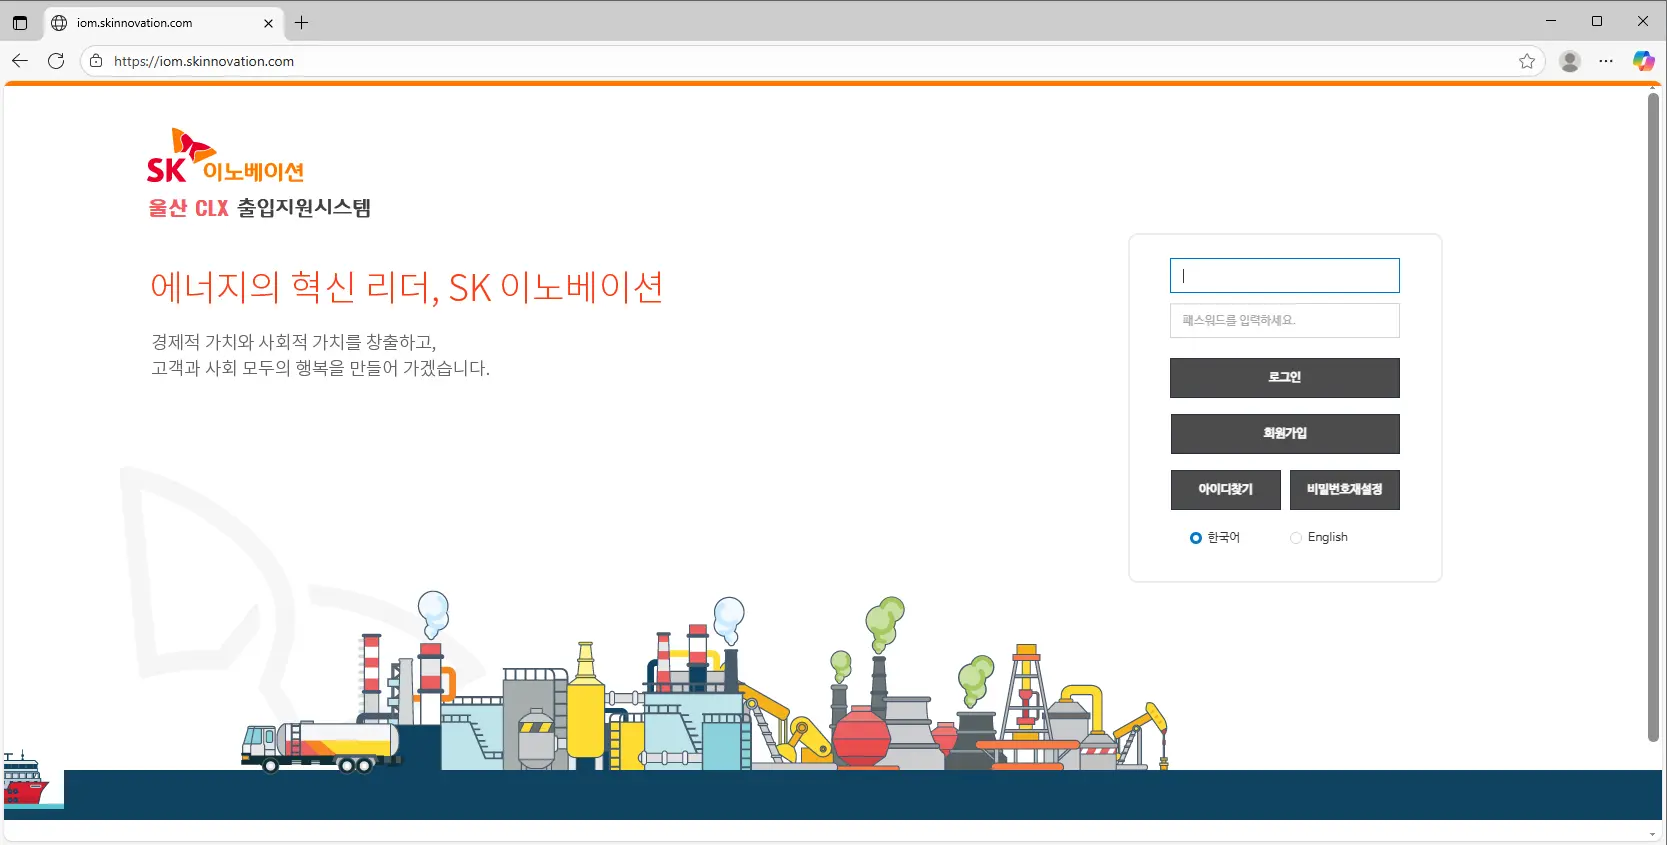The width and height of the screenshot is (1667, 845).
Task: Click the red ship illustration
Action: [25, 779]
